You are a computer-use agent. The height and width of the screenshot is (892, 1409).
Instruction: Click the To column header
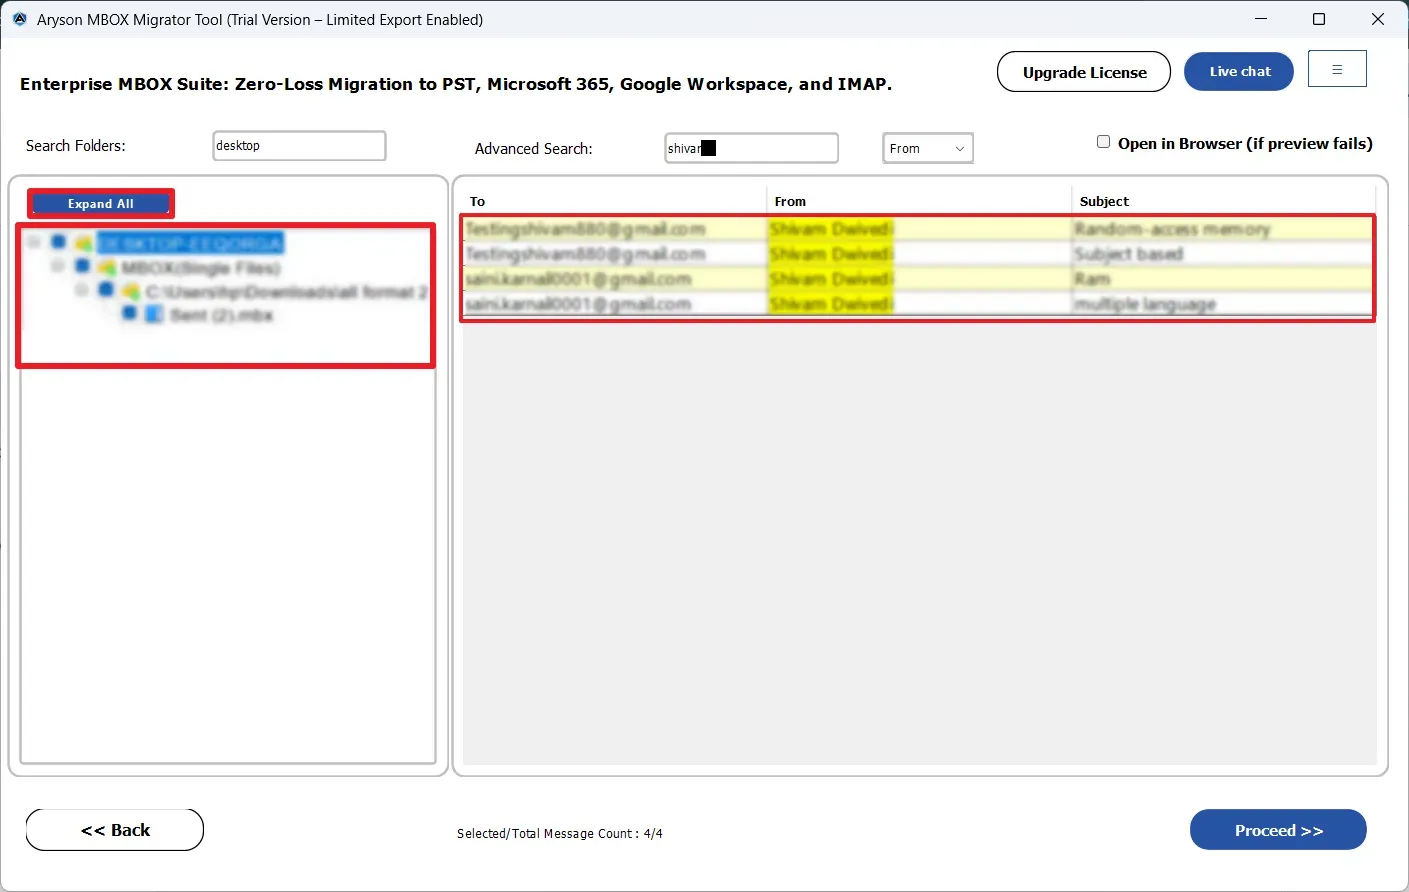coord(478,201)
